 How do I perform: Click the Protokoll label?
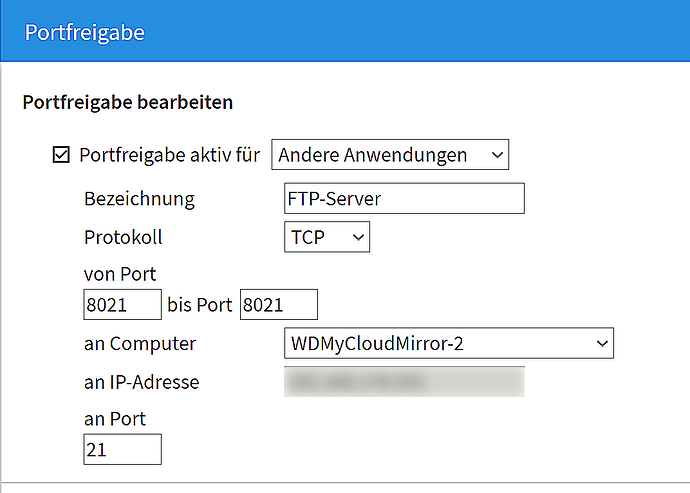[x=123, y=237]
